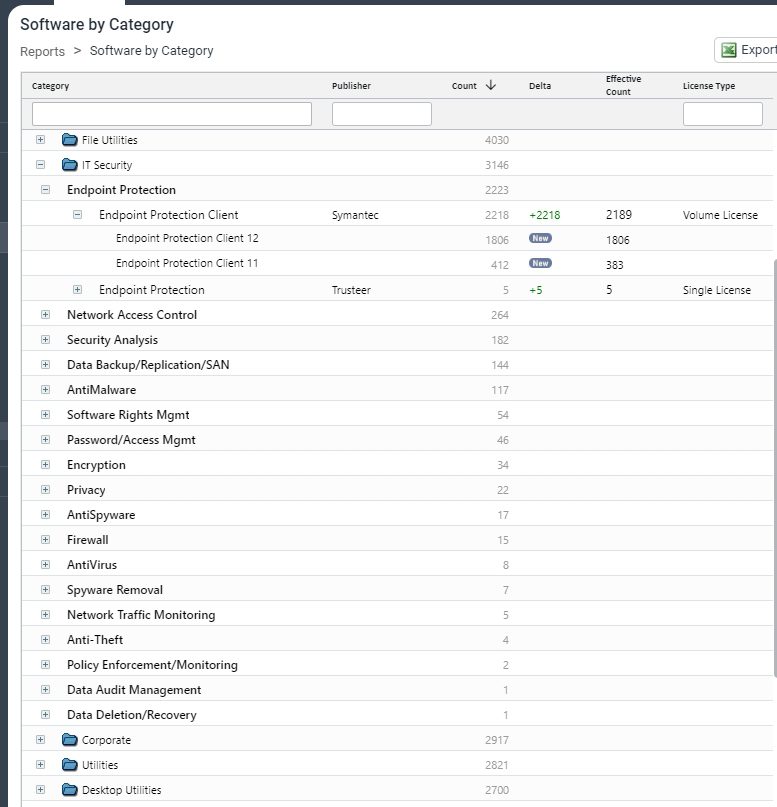Image resolution: width=777 pixels, height=807 pixels.
Task: Click the 383 effective count value
Action: [x=614, y=265]
